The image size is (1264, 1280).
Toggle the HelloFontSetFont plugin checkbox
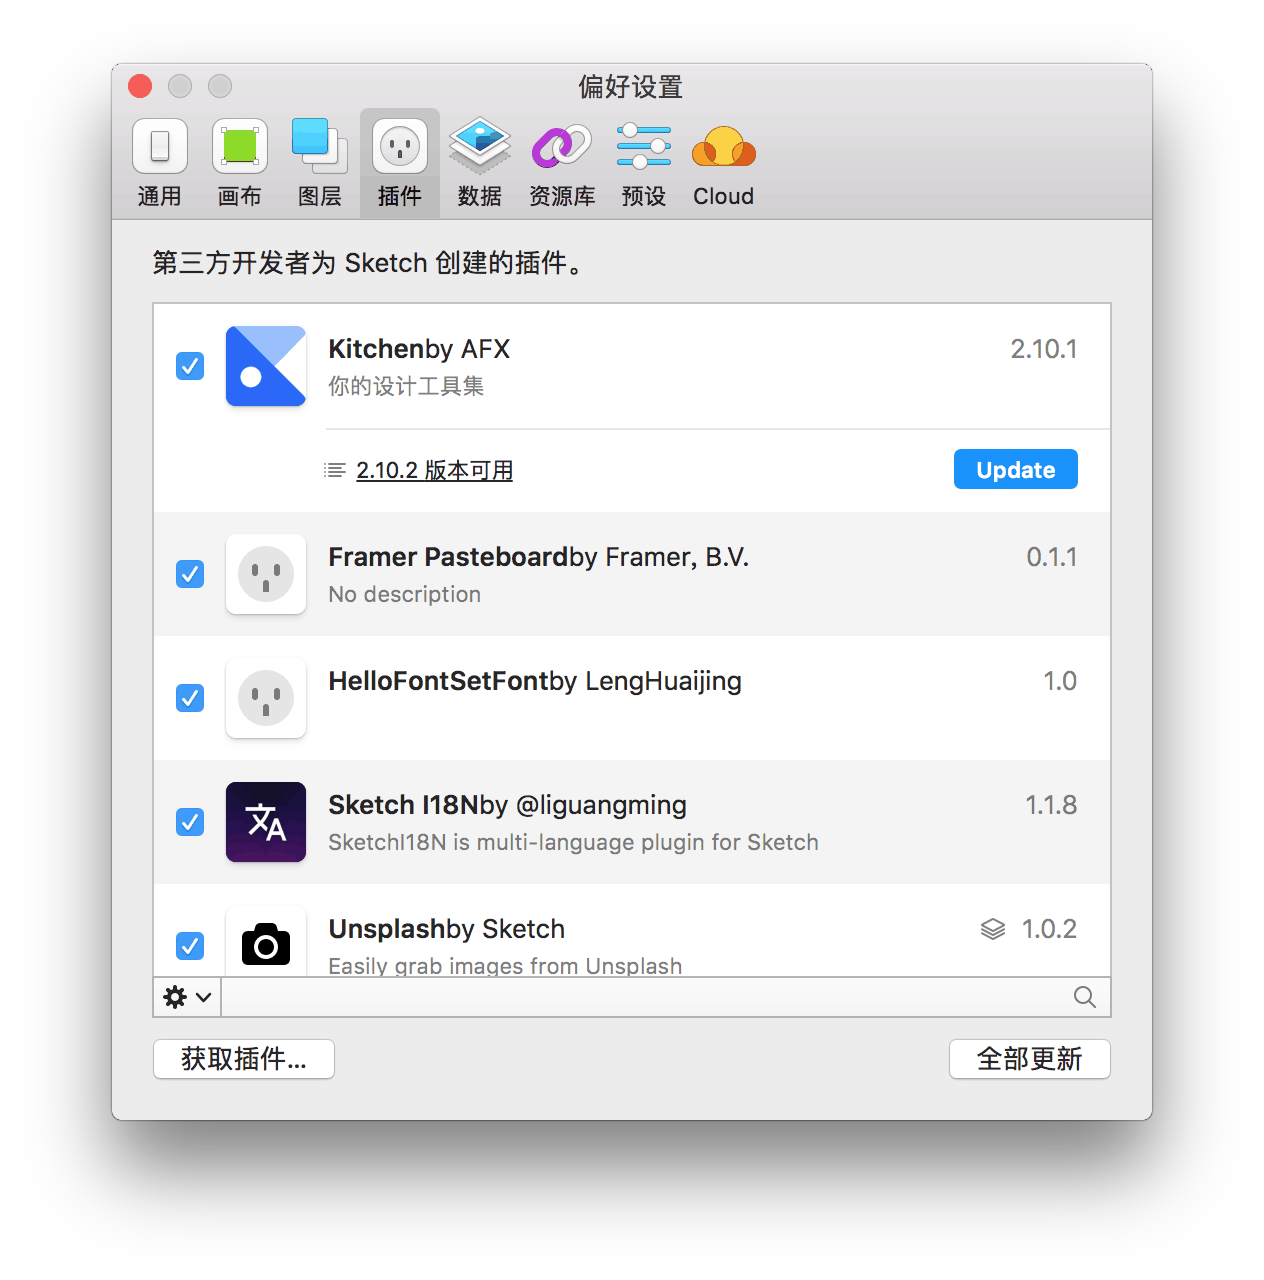190,698
